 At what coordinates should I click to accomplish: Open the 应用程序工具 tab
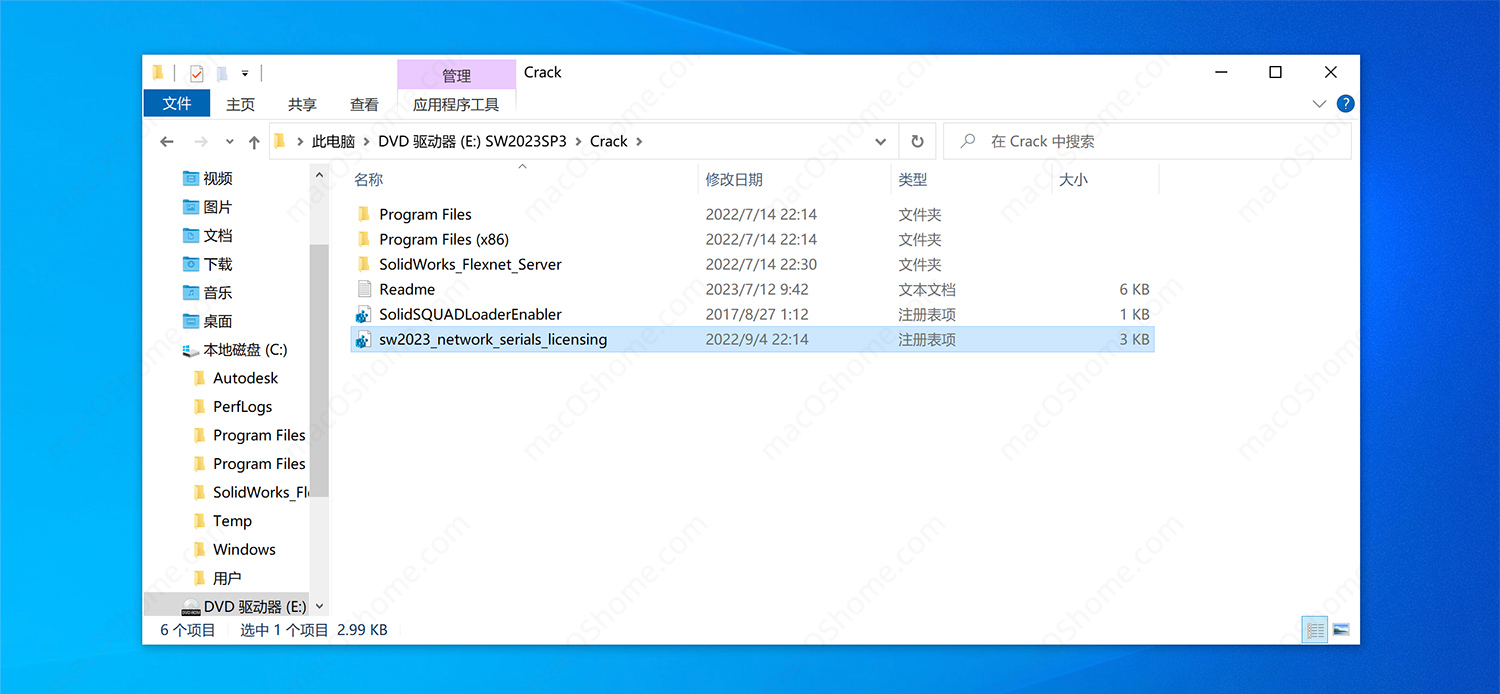[x=455, y=103]
